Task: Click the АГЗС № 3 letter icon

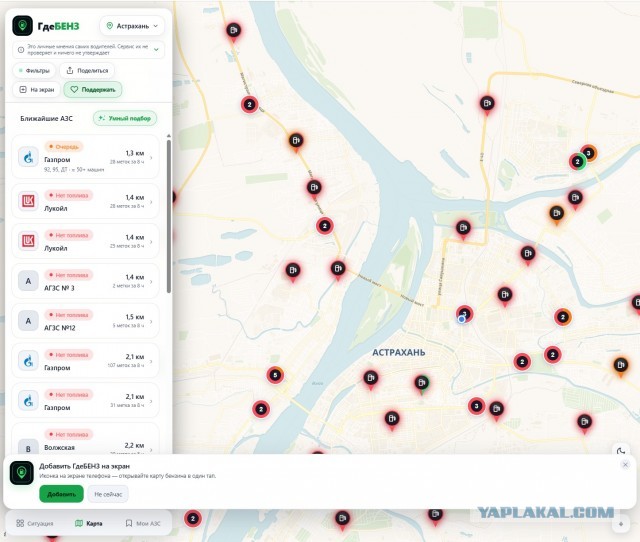Action: coord(28,281)
